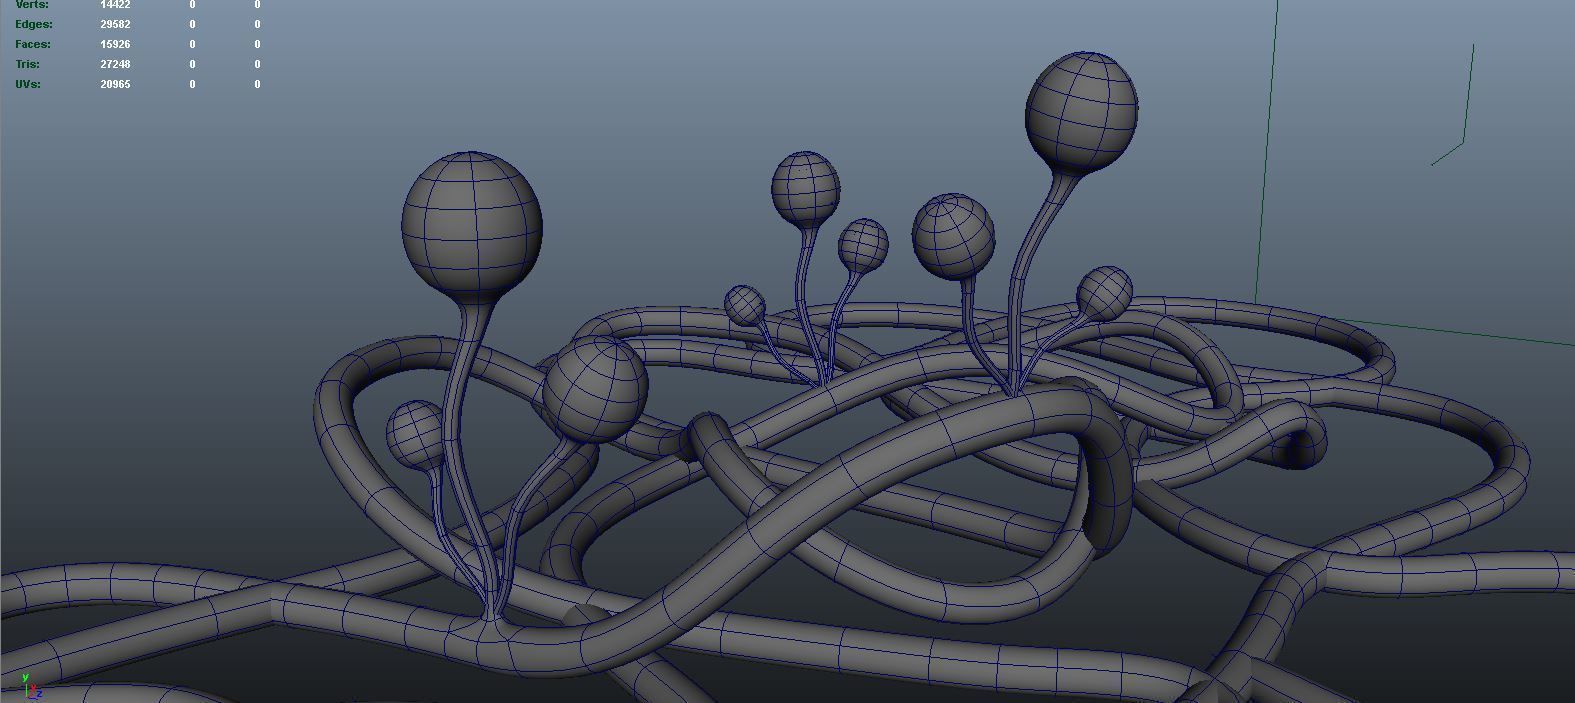Click the XYZ view axis indicator

click(30, 686)
